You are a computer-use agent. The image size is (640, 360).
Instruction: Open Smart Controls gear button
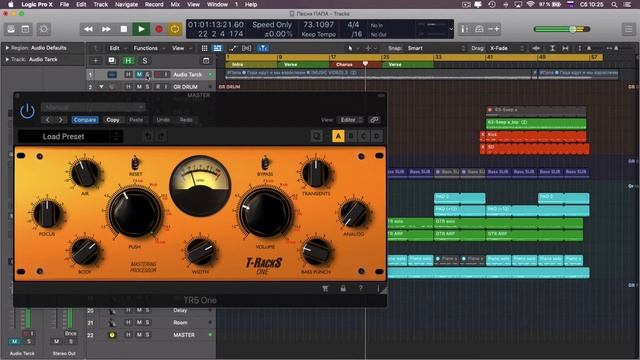(x=44, y=29)
